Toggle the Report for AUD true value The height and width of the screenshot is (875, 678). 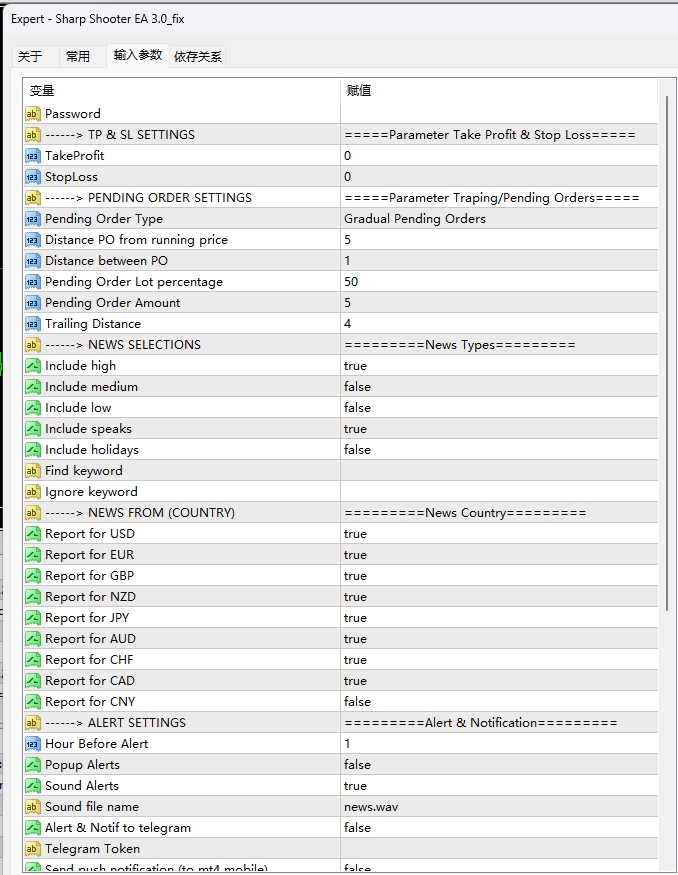[x=499, y=639]
